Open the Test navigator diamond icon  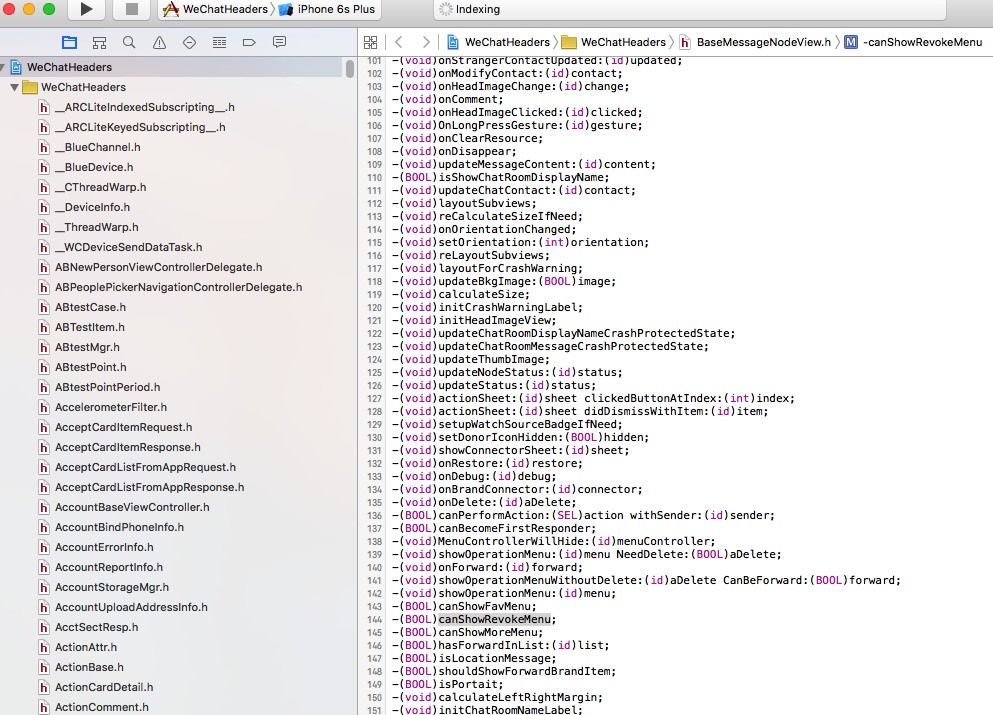[189, 42]
